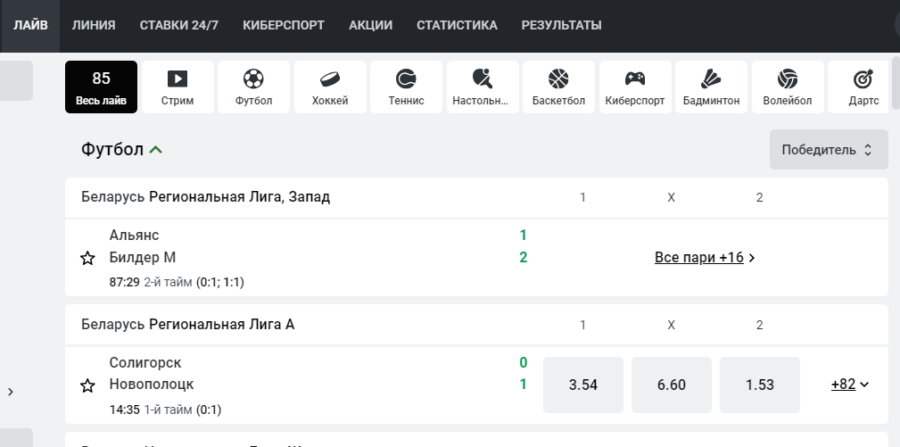Collapse the Футбол section
Image resolution: width=900 pixels, height=447 pixels.
click(156, 150)
